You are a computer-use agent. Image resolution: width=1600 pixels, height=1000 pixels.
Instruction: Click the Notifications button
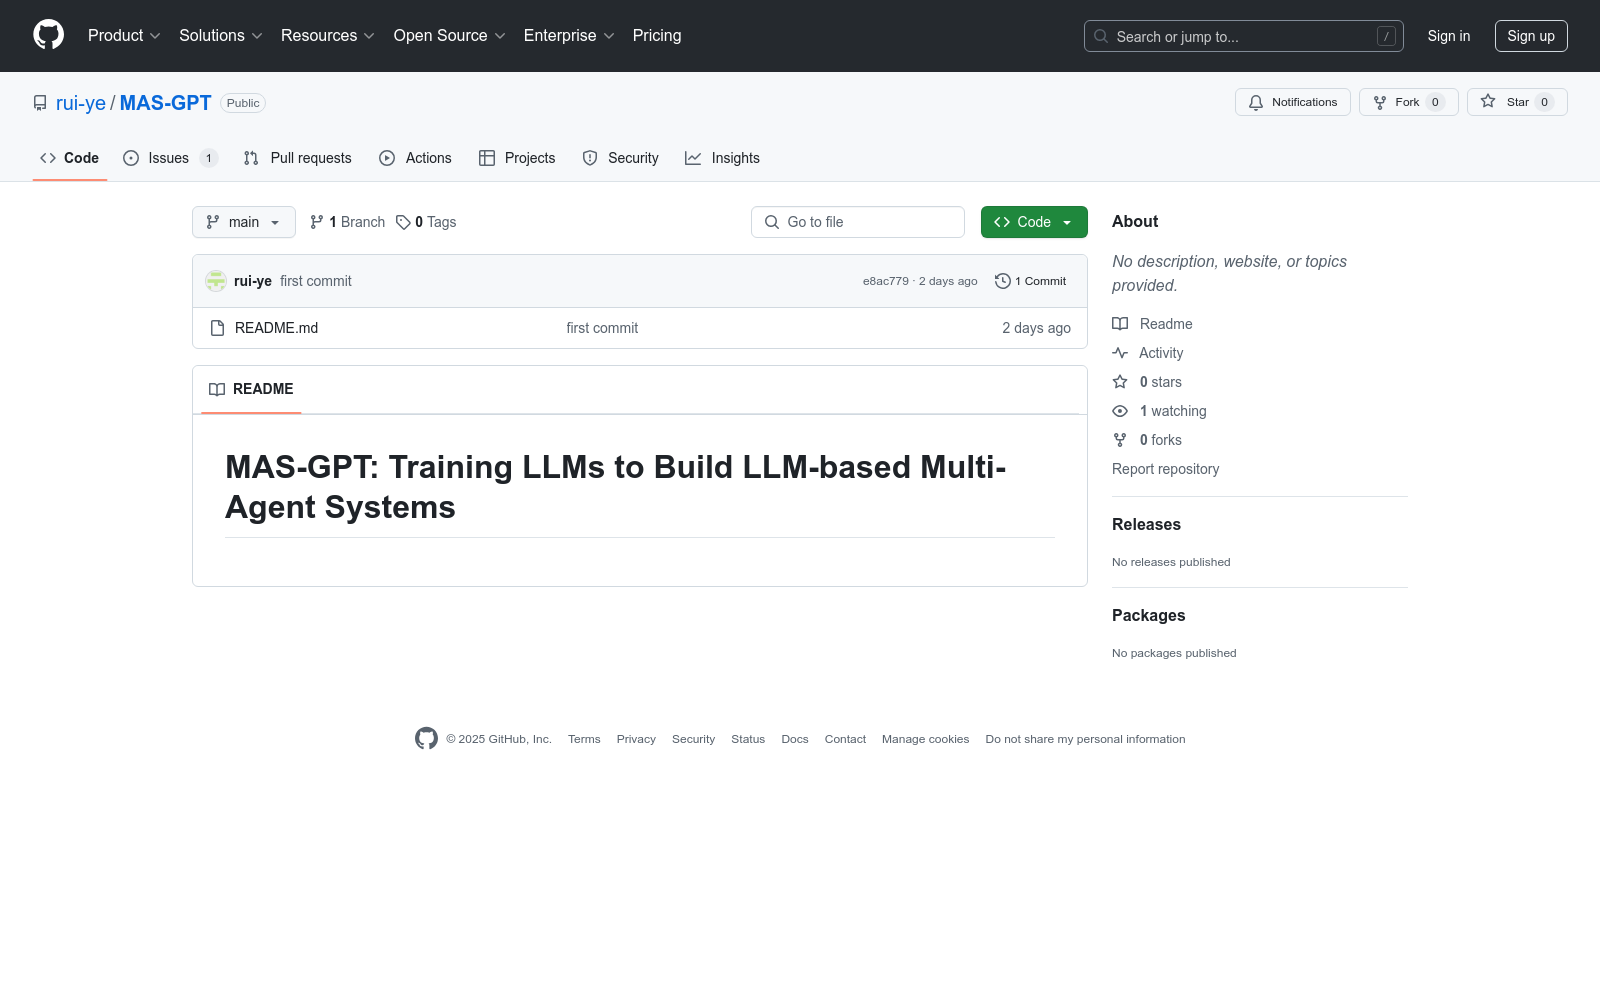[x=1293, y=102]
